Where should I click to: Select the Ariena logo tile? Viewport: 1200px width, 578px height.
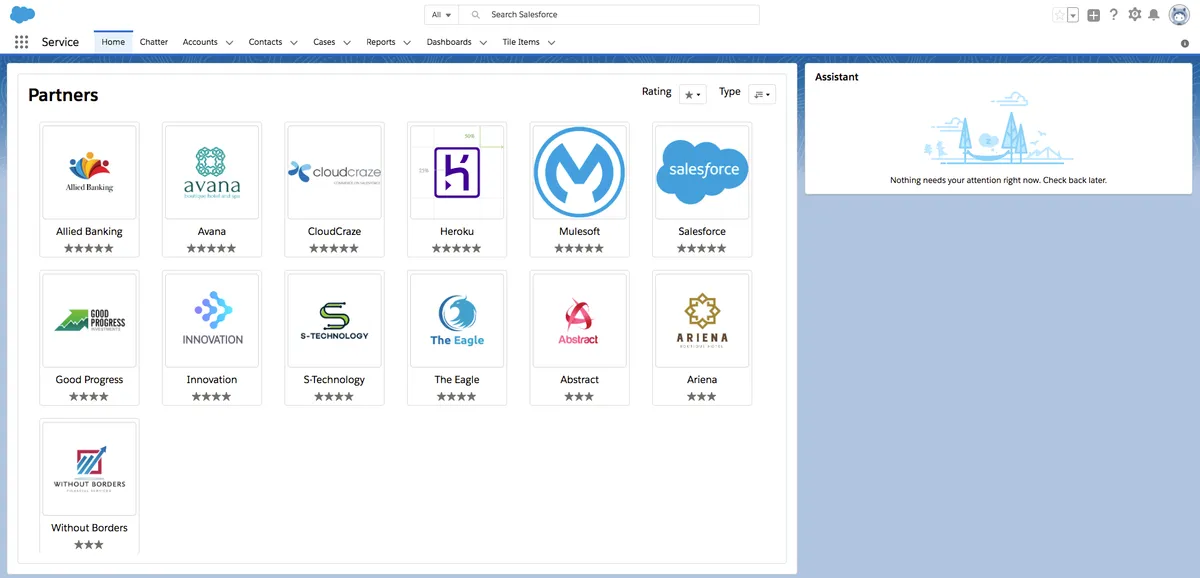[x=702, y=320]
